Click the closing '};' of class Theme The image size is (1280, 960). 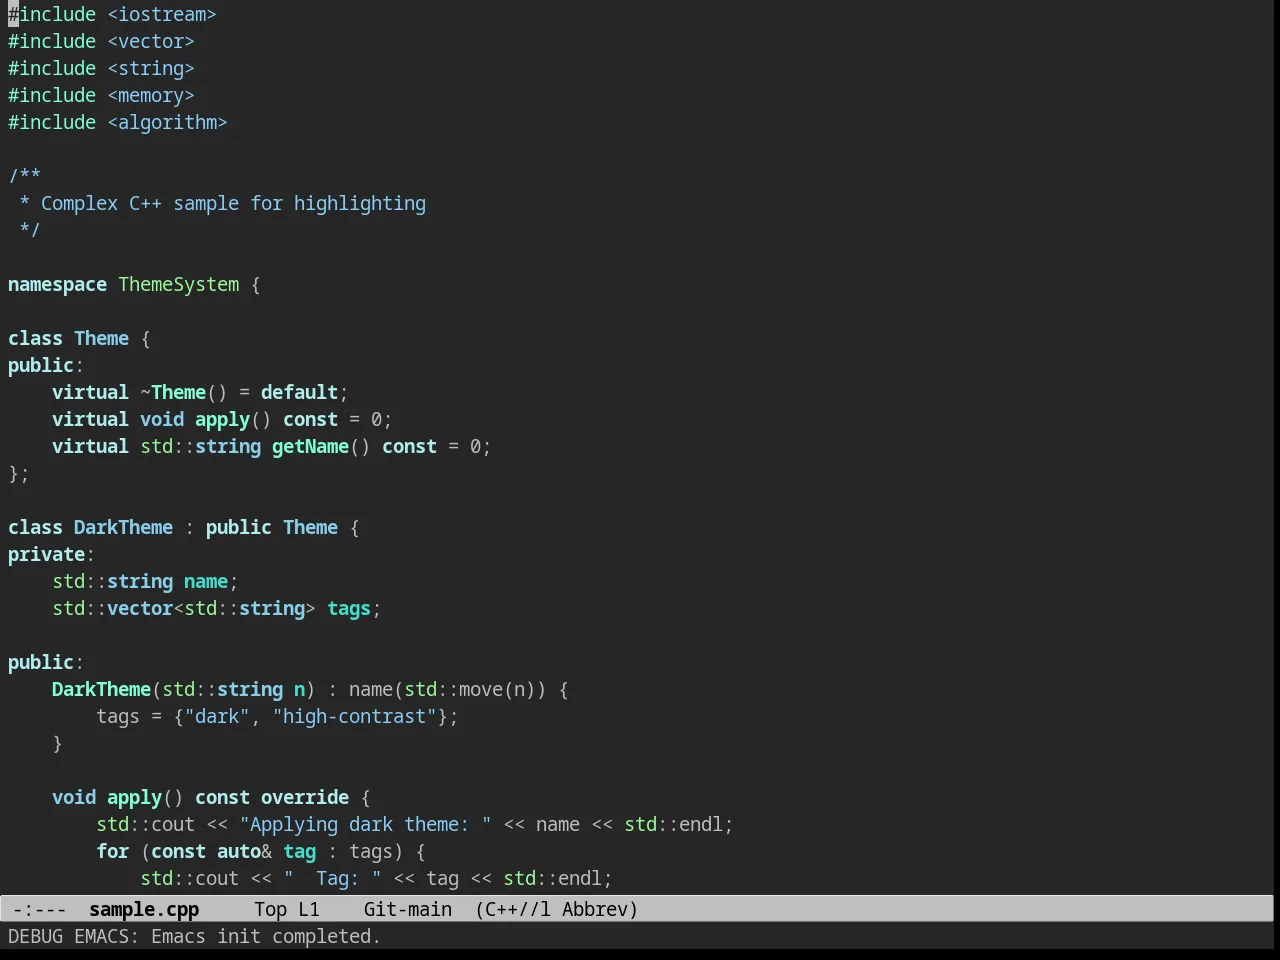[19, 473]
